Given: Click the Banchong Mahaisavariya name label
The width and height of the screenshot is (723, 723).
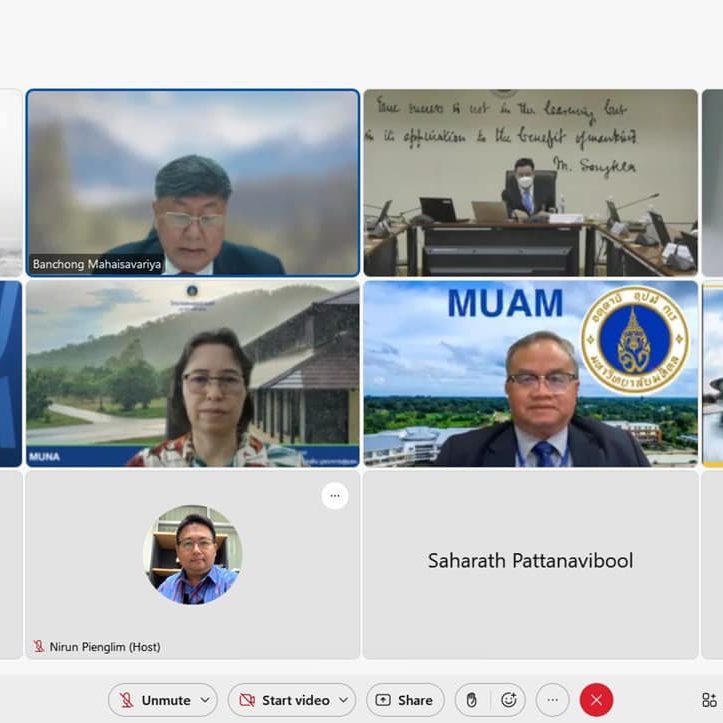Looking at the screenshot, I should pos(97,265).
